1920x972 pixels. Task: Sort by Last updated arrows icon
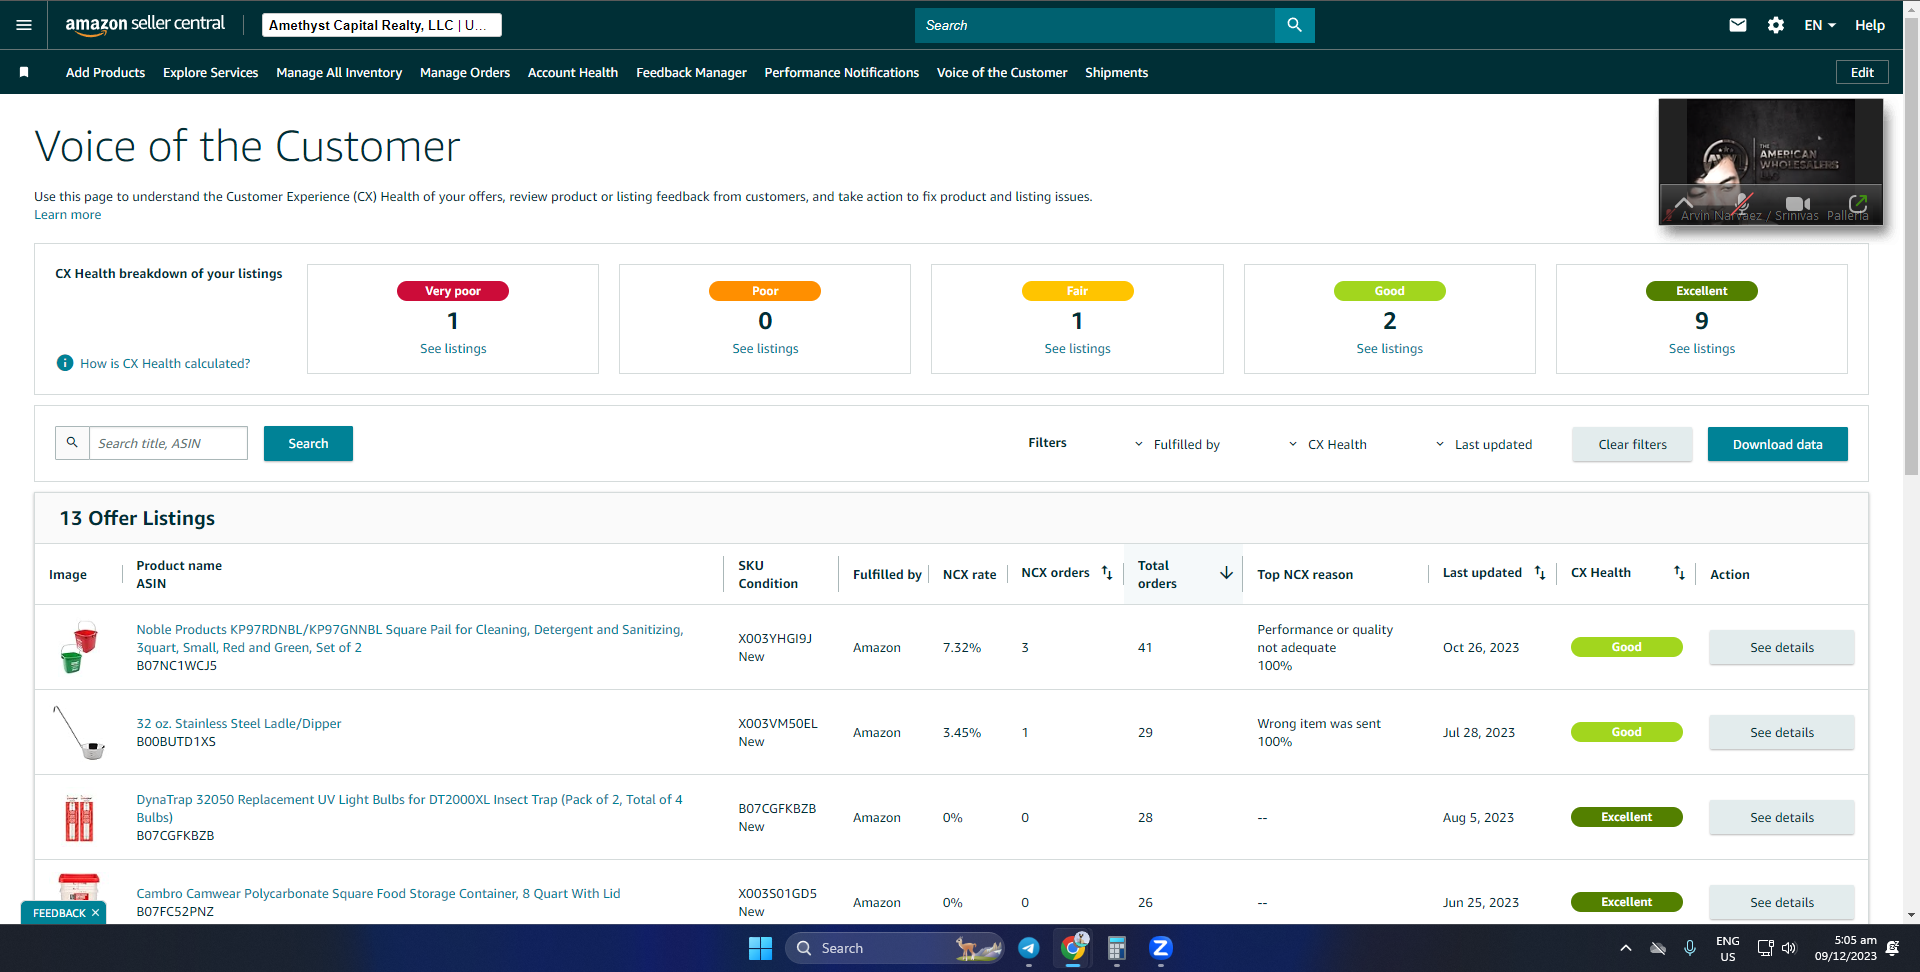click(1540, 573)
